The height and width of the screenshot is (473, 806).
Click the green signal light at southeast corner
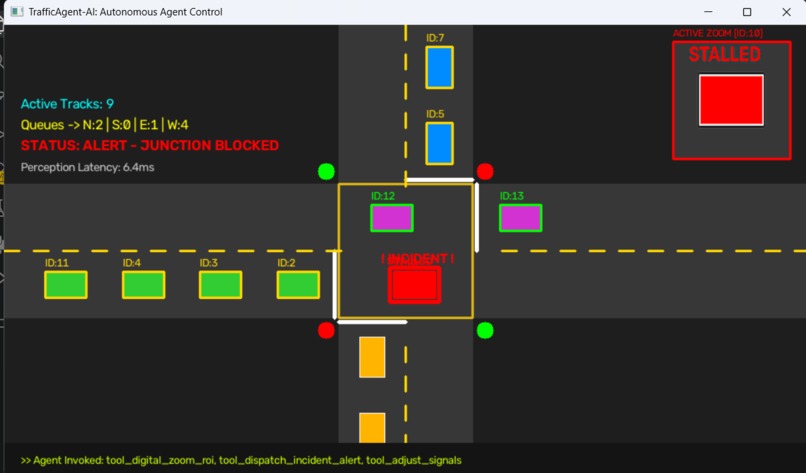click(485, 330)
